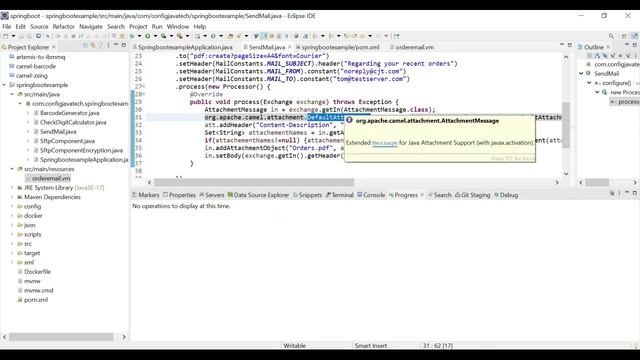Viewport: 640px width, 360px height.
Task: Click the editor horizontal scrollbar thumb
Action: click(x=254, y=182)
